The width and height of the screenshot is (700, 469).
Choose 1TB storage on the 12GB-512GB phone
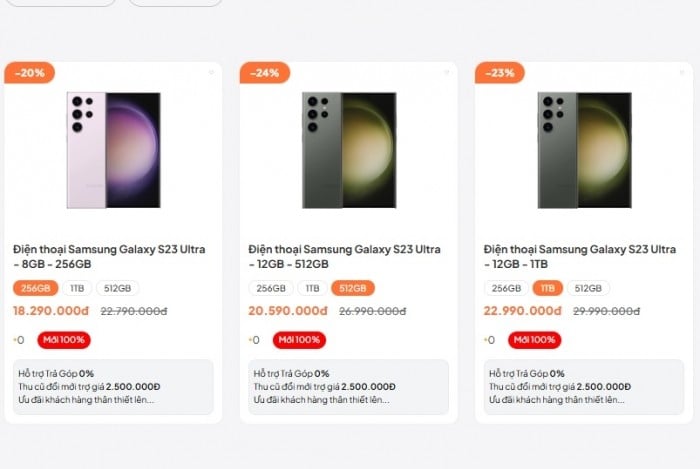click(x=313, y=288)
